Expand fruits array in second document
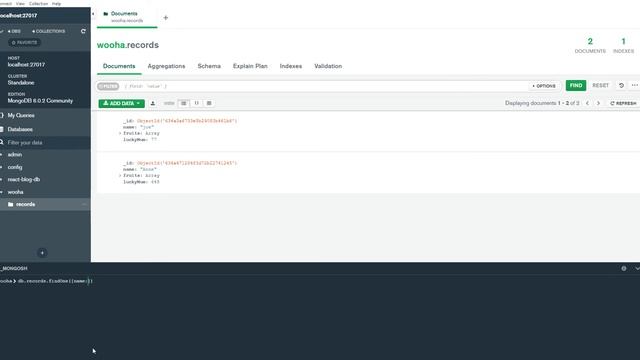Viewport: 640px width, 360px height. pos(120,176)
